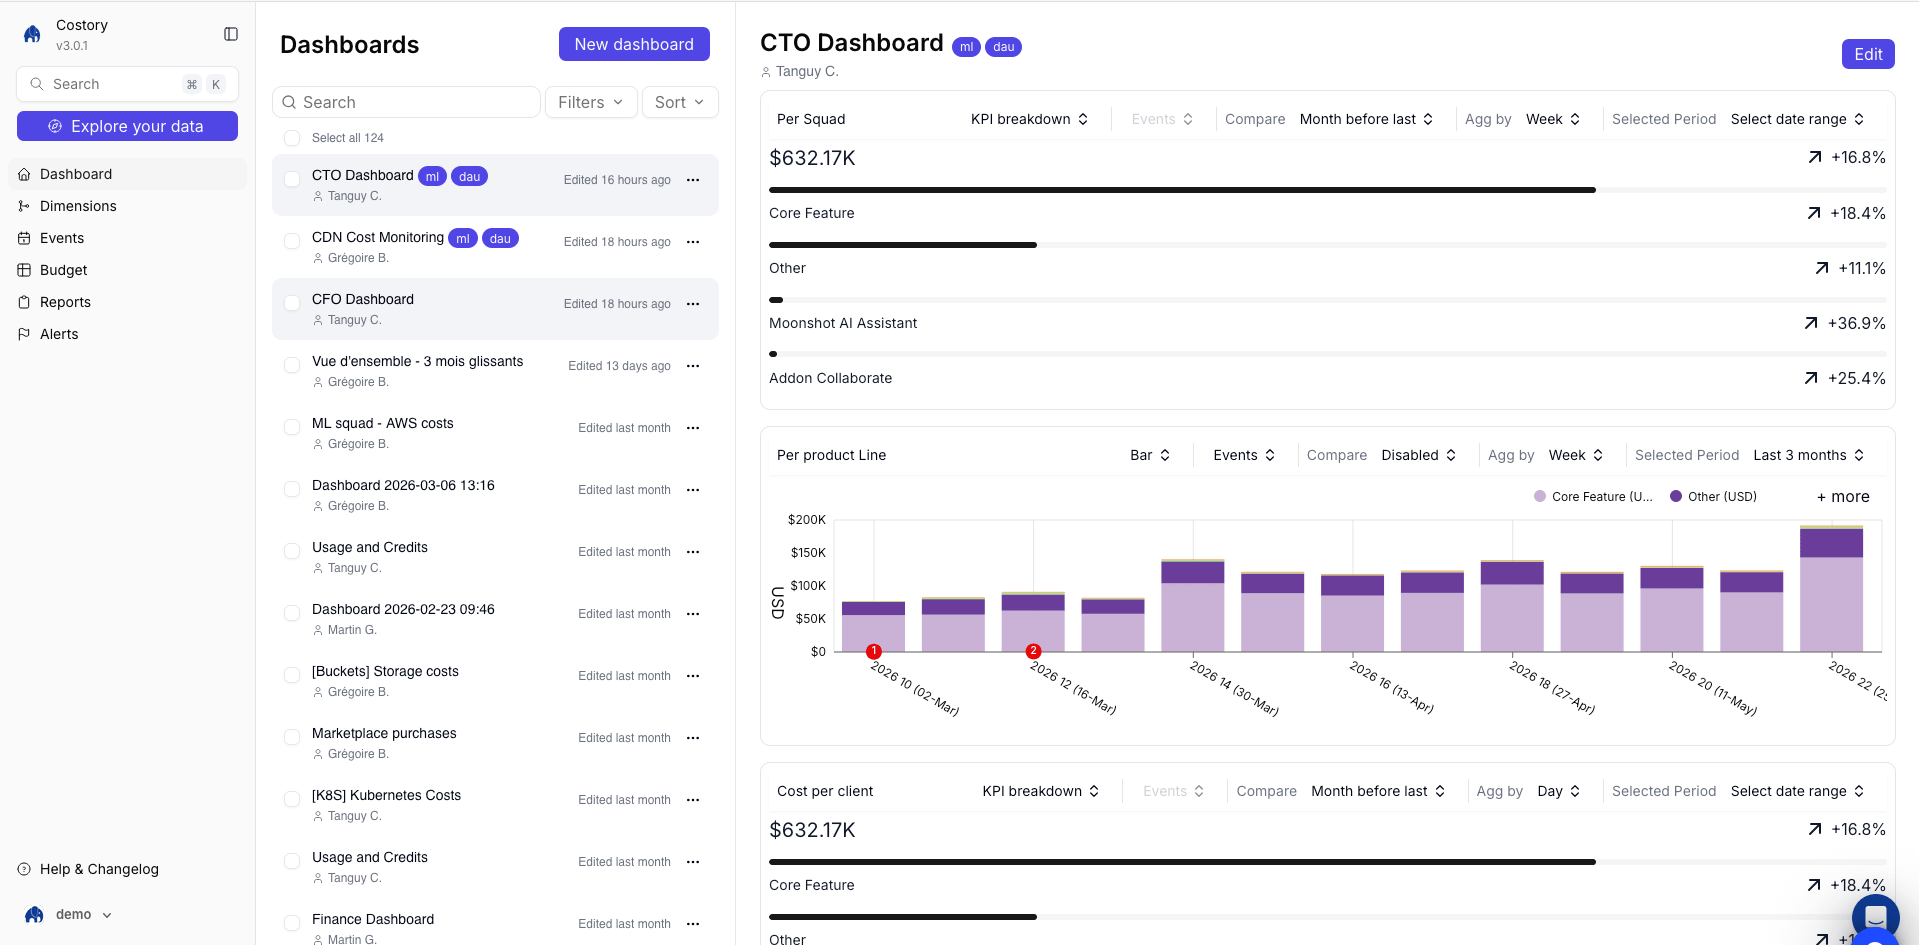Show + more legend items

click(x=1843, y=497)
